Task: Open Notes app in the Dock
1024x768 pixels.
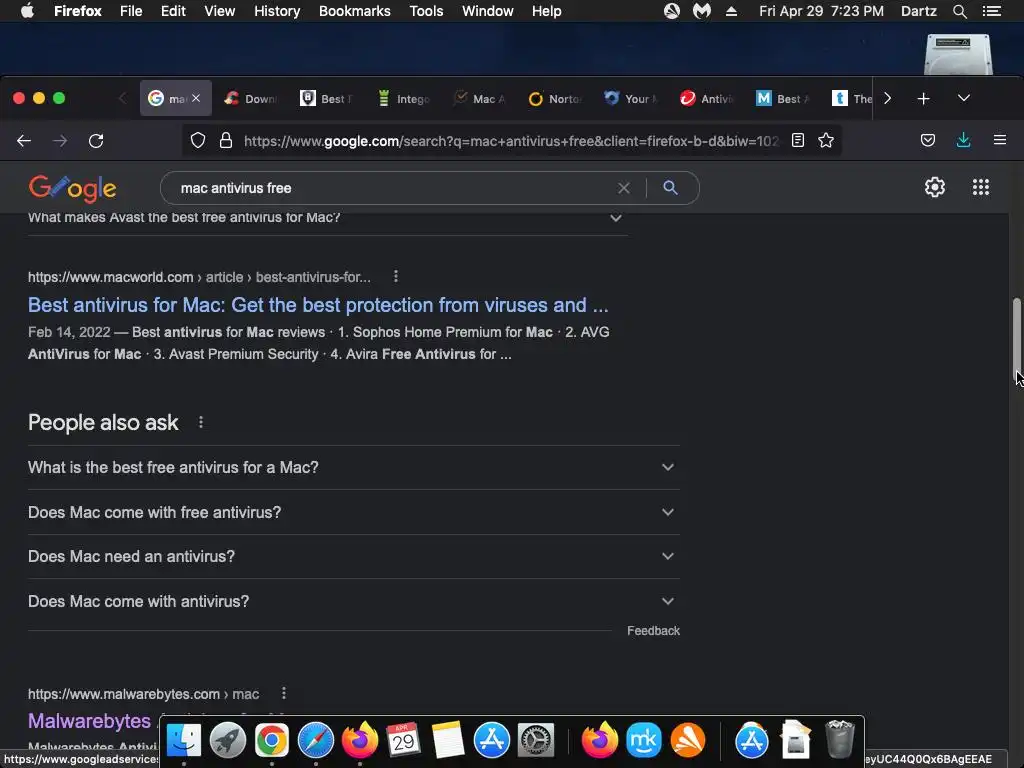Action: (x=447, y=740)
